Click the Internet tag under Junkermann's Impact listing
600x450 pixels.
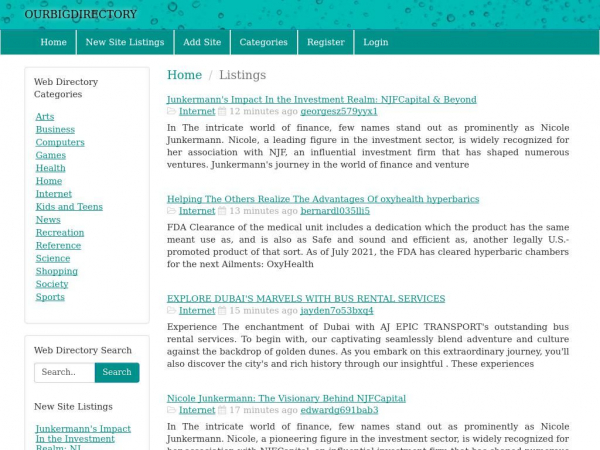pos(197,111)
